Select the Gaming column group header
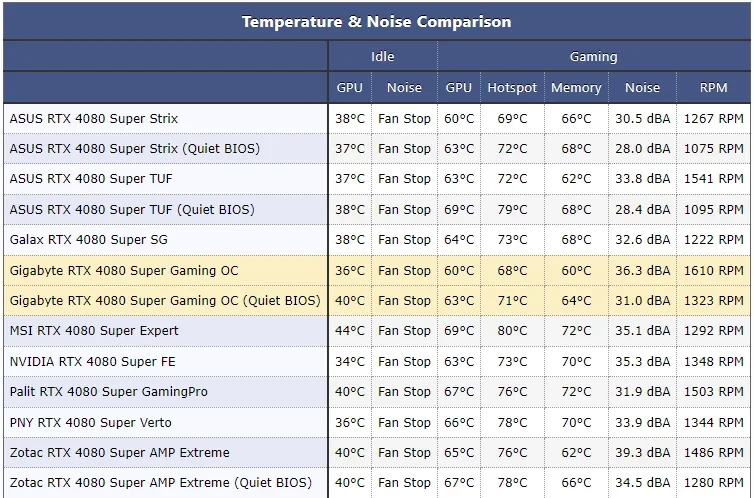 click(593, 56)
